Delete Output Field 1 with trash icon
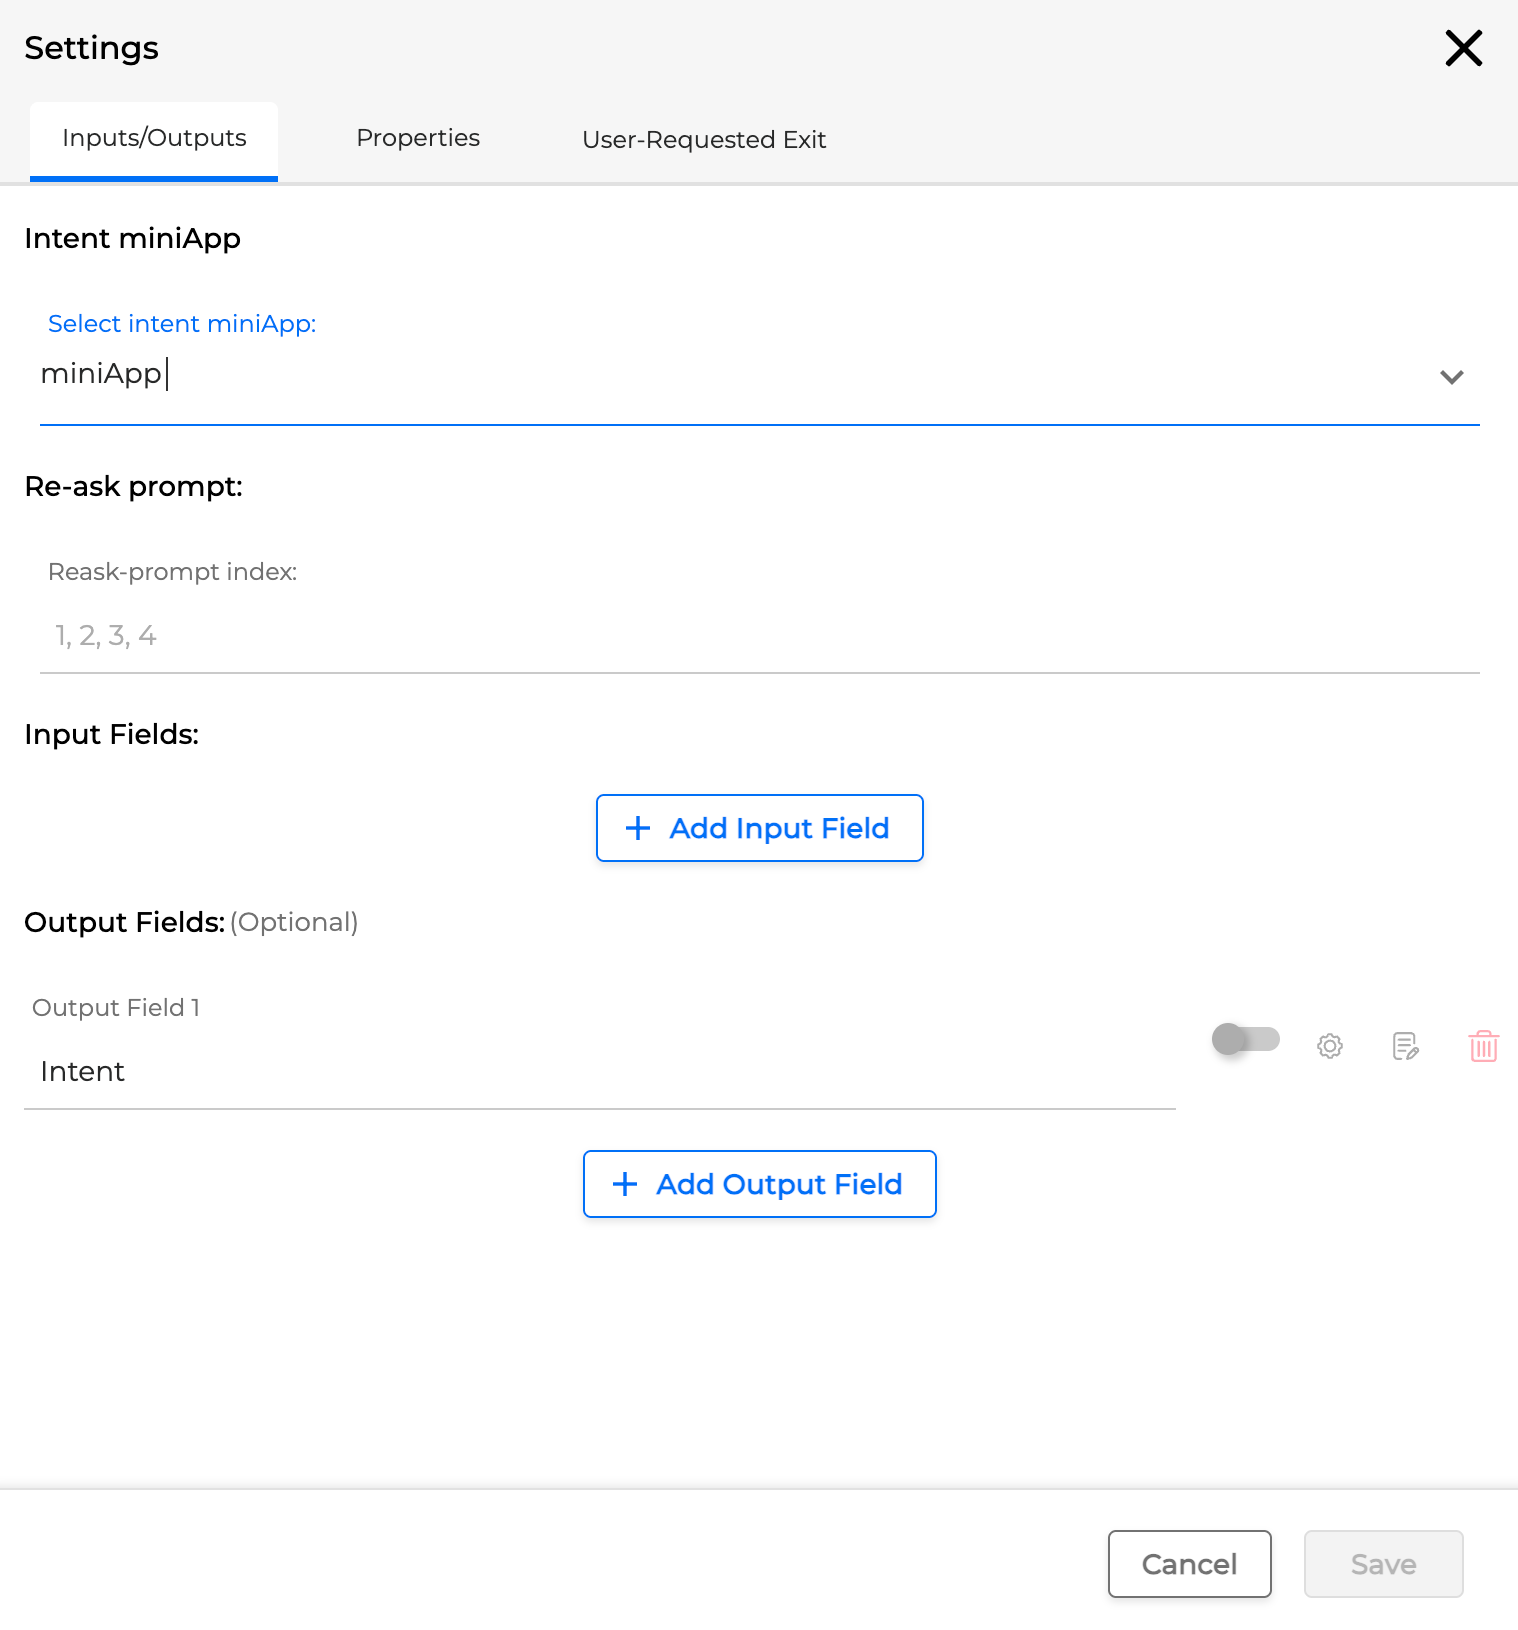 tap(1483, 1046)
